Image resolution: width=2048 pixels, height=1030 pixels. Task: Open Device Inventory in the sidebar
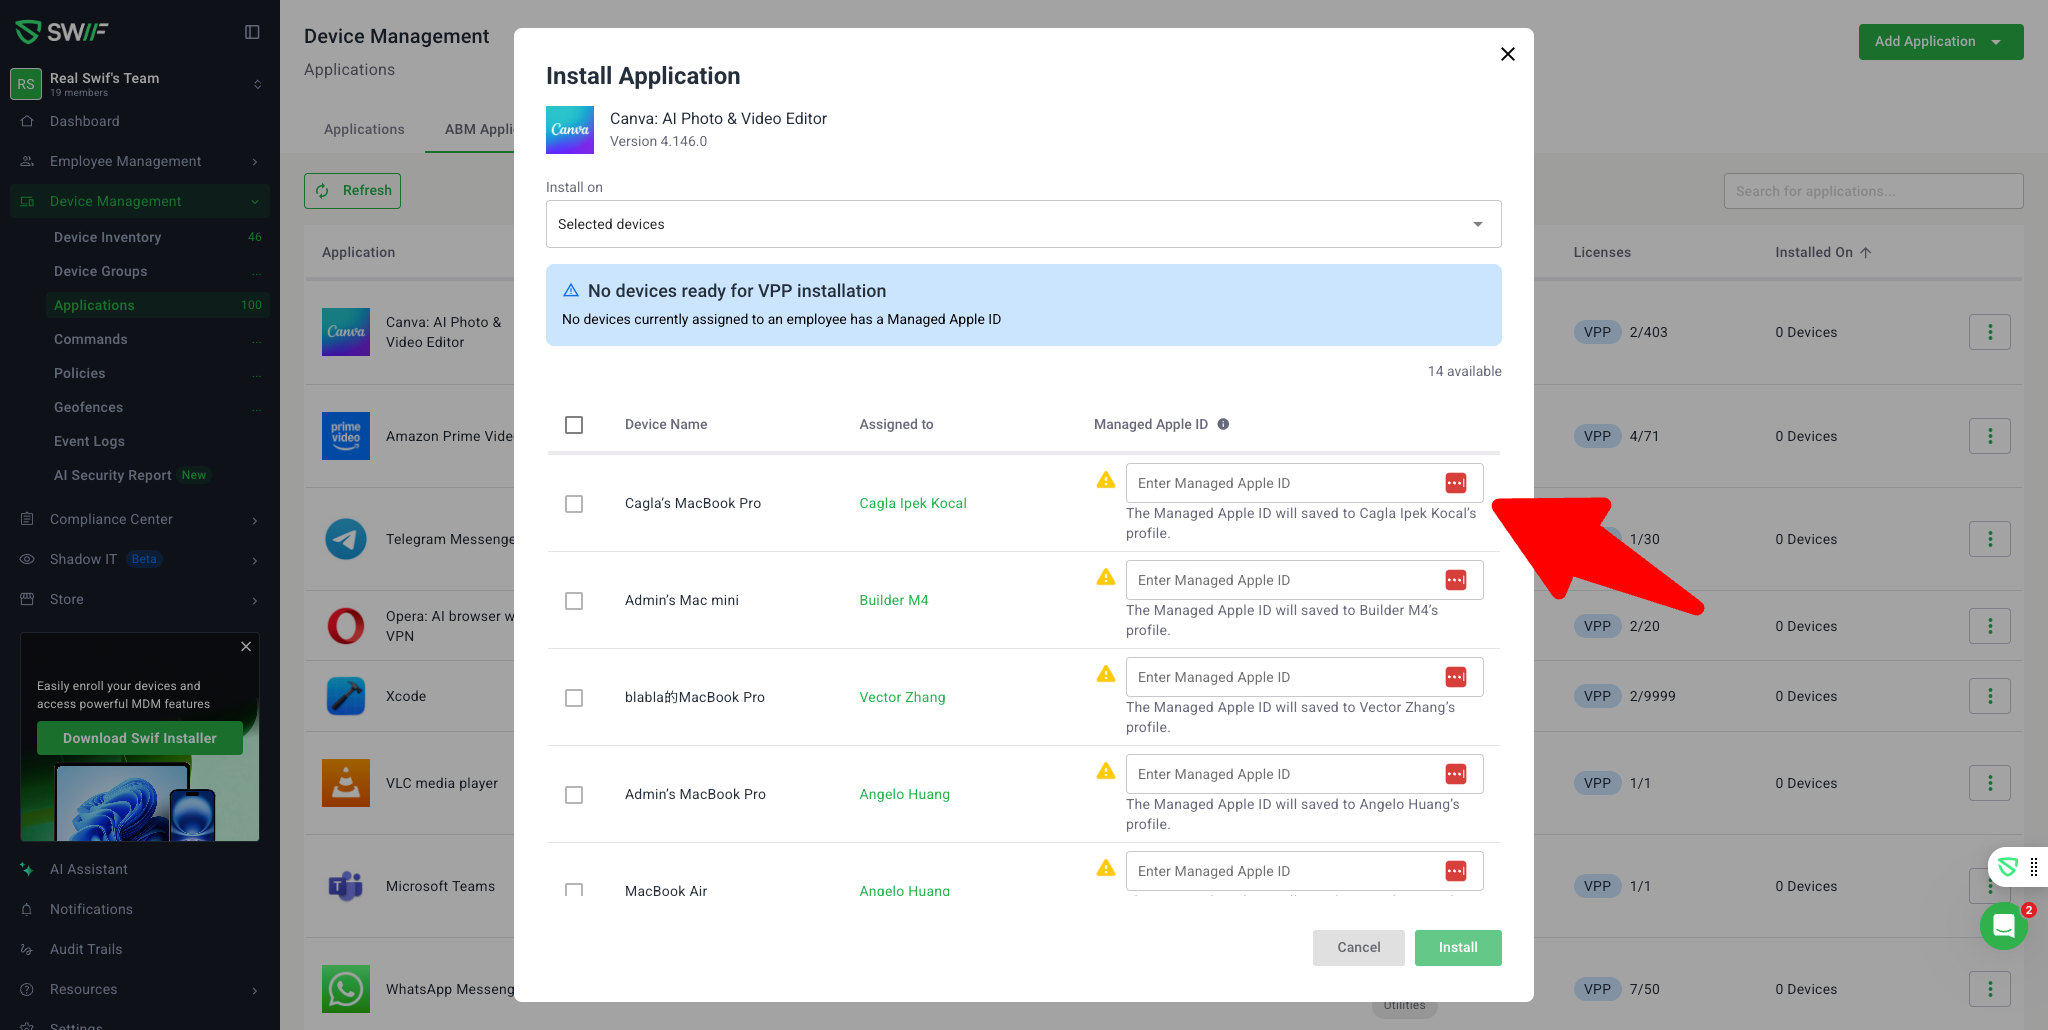107,237
